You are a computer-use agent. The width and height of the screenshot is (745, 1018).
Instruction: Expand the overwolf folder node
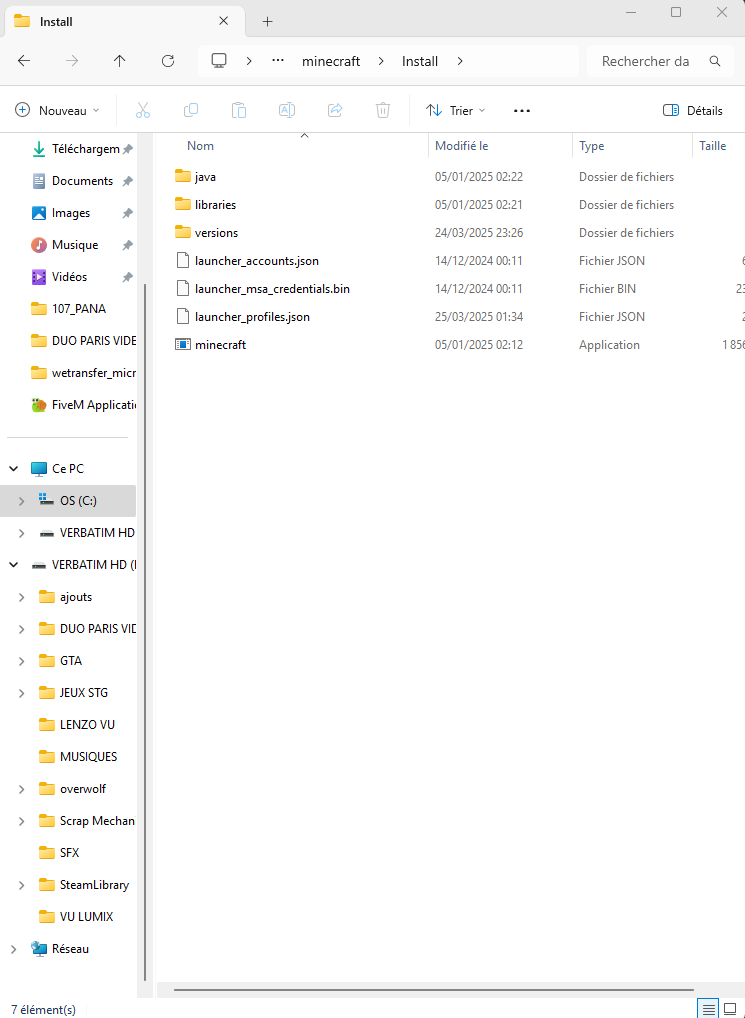[x=21, y=789]
